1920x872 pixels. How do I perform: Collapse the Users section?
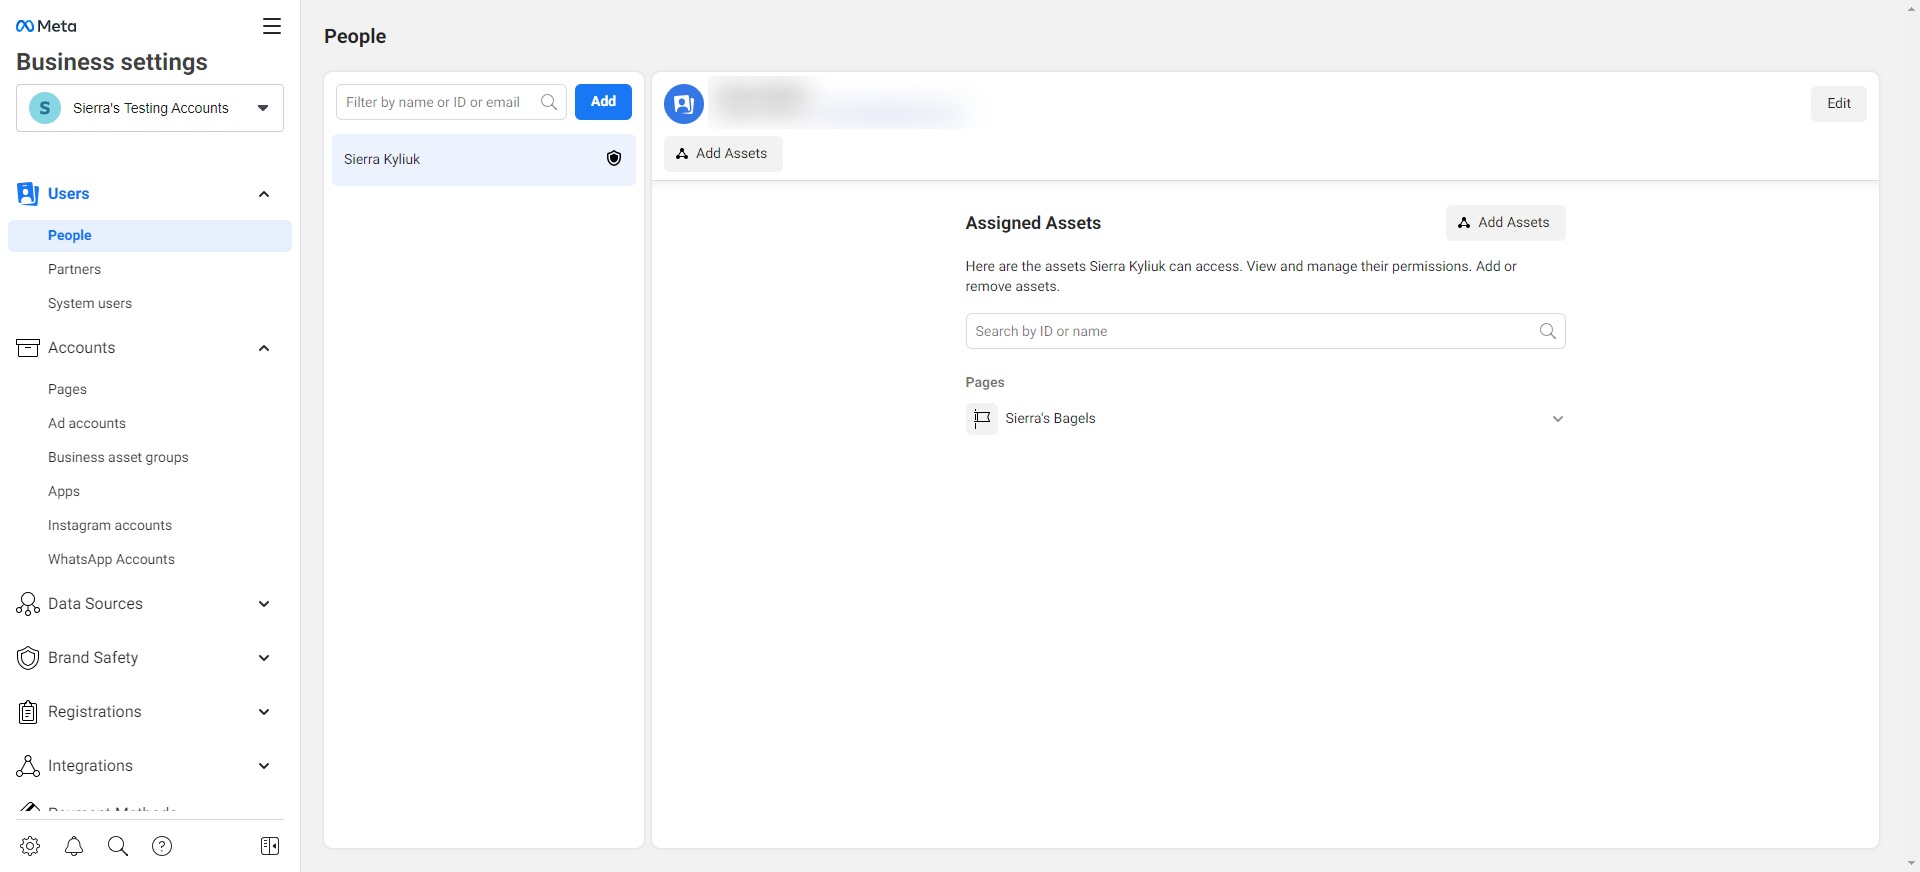coord(264,194)
